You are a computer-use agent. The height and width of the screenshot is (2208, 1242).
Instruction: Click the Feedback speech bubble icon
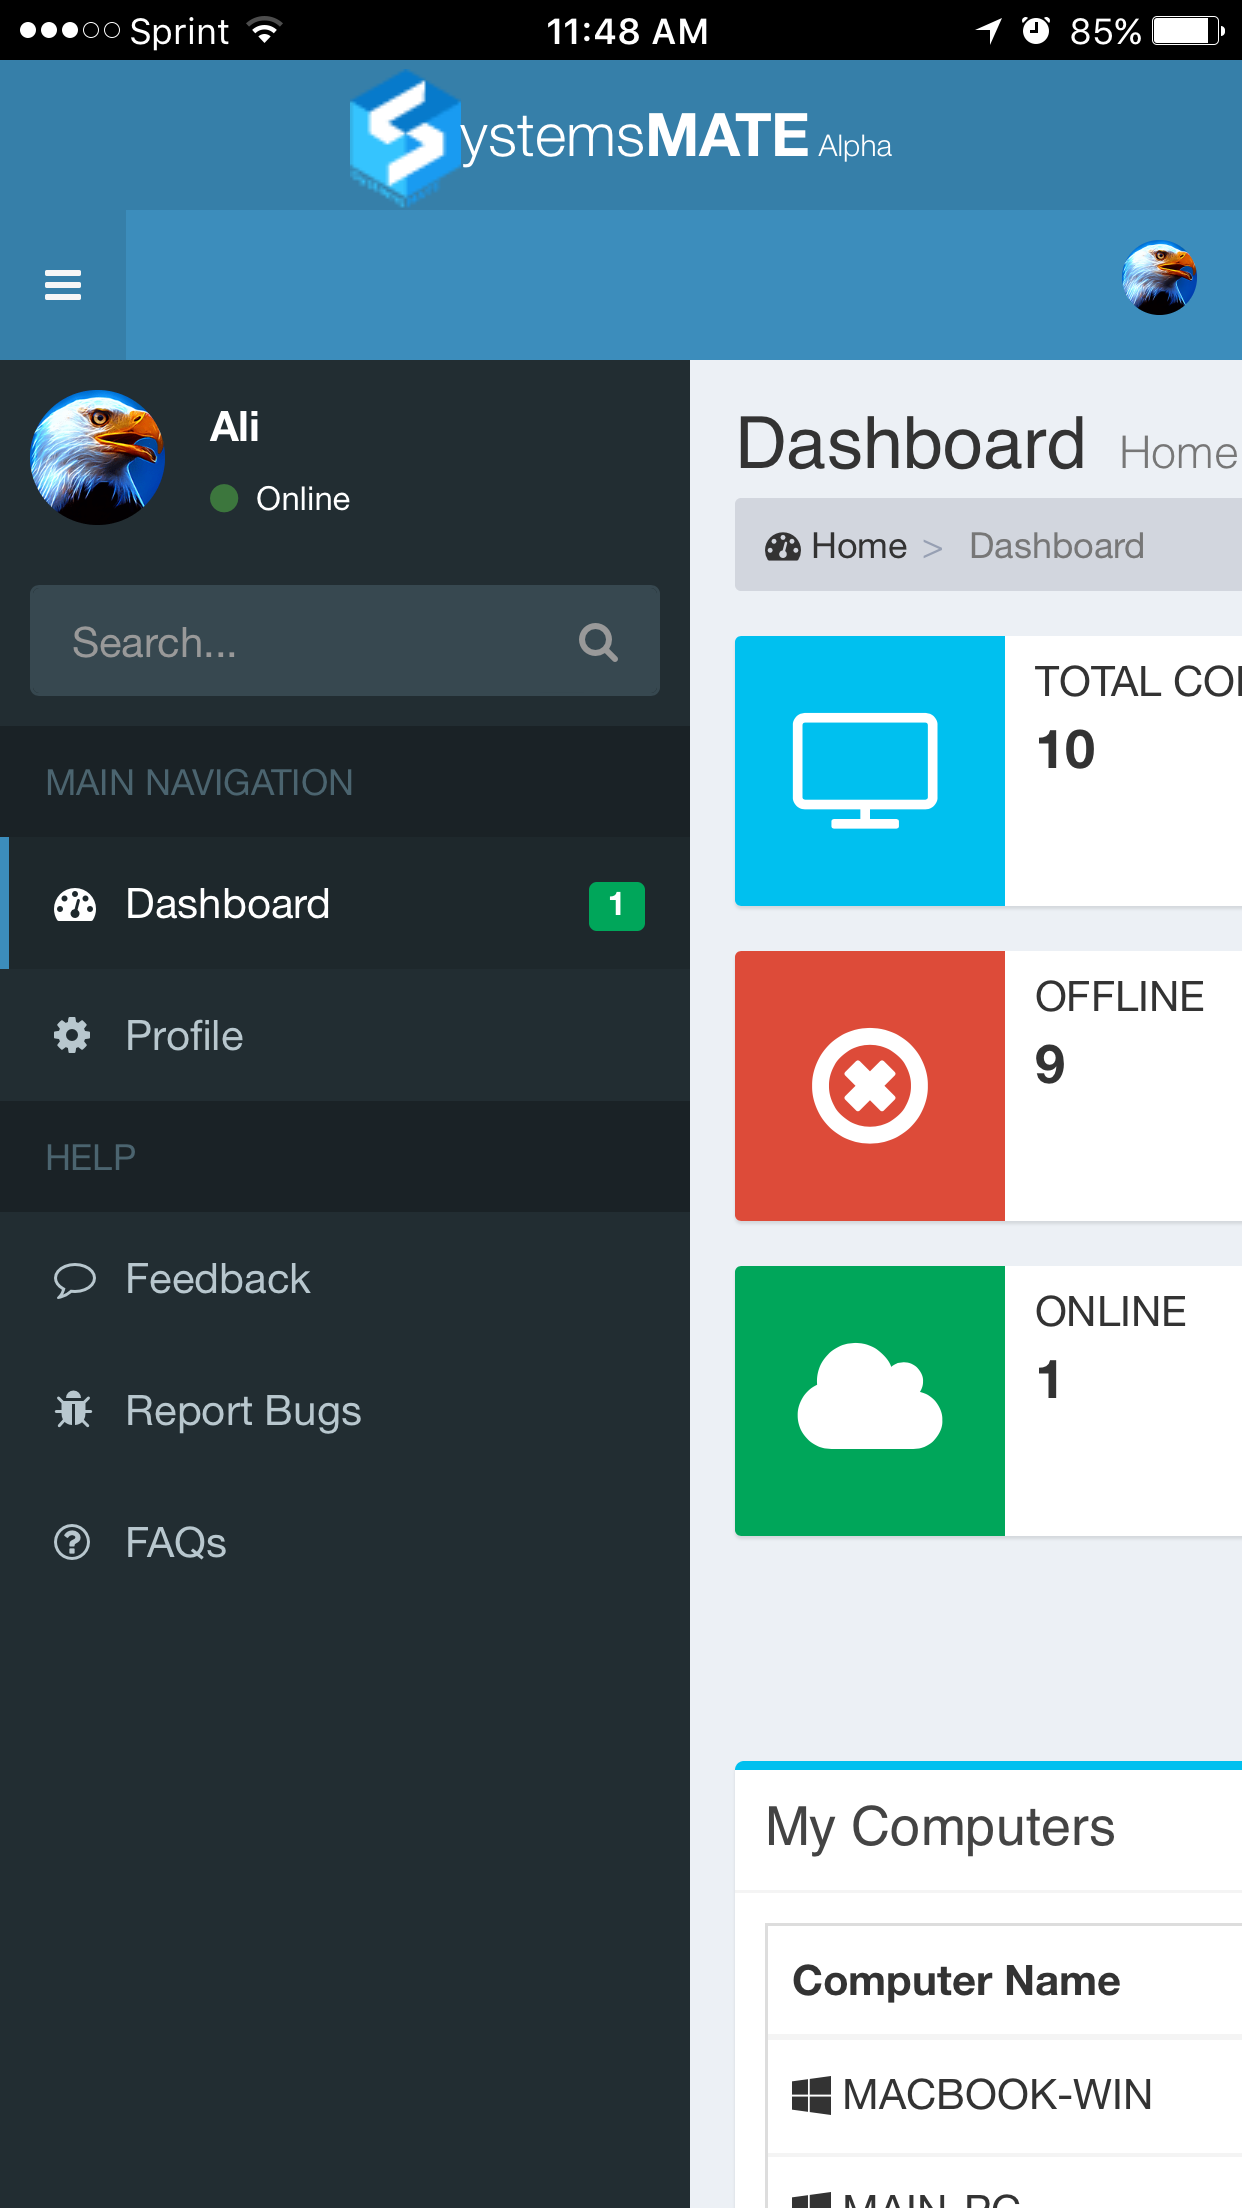(74, 1280)
